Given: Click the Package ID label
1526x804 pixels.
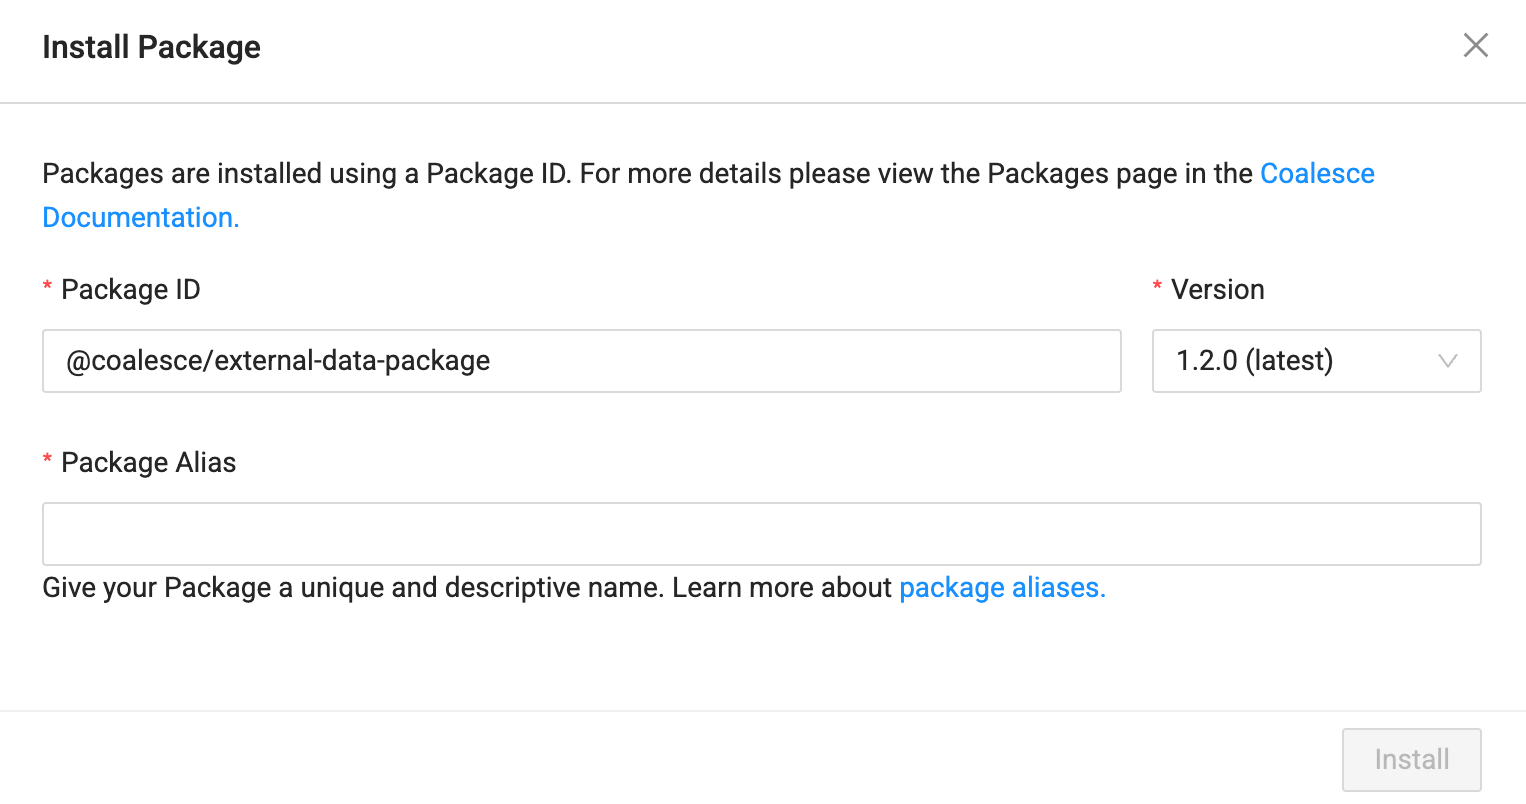Looking at the screenshot, I should [130, 290].
